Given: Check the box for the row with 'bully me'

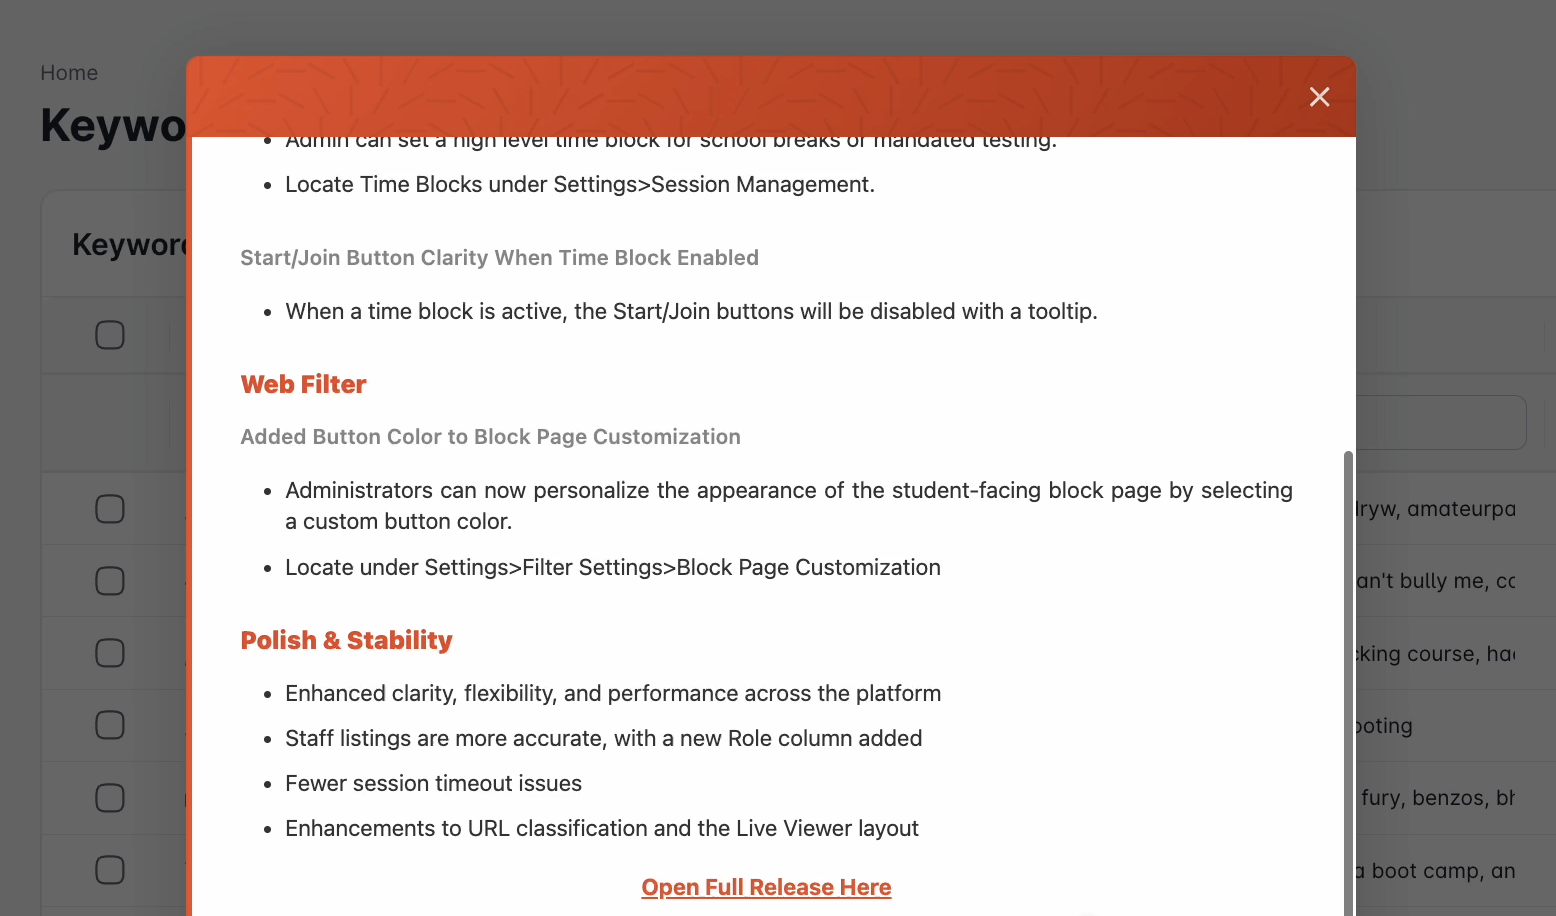Looking at the screenshot, I should click(x=110, y=581).
